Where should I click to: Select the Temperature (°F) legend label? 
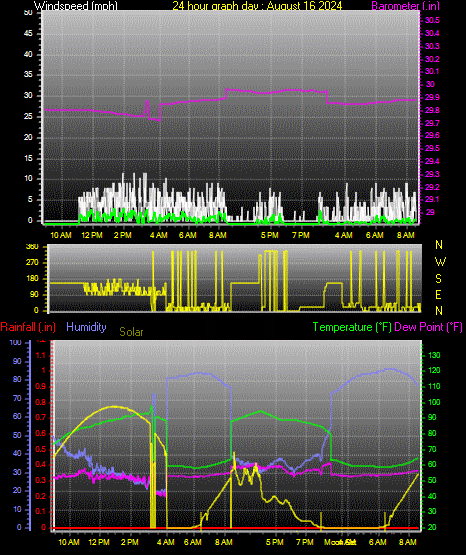point(352,327)
